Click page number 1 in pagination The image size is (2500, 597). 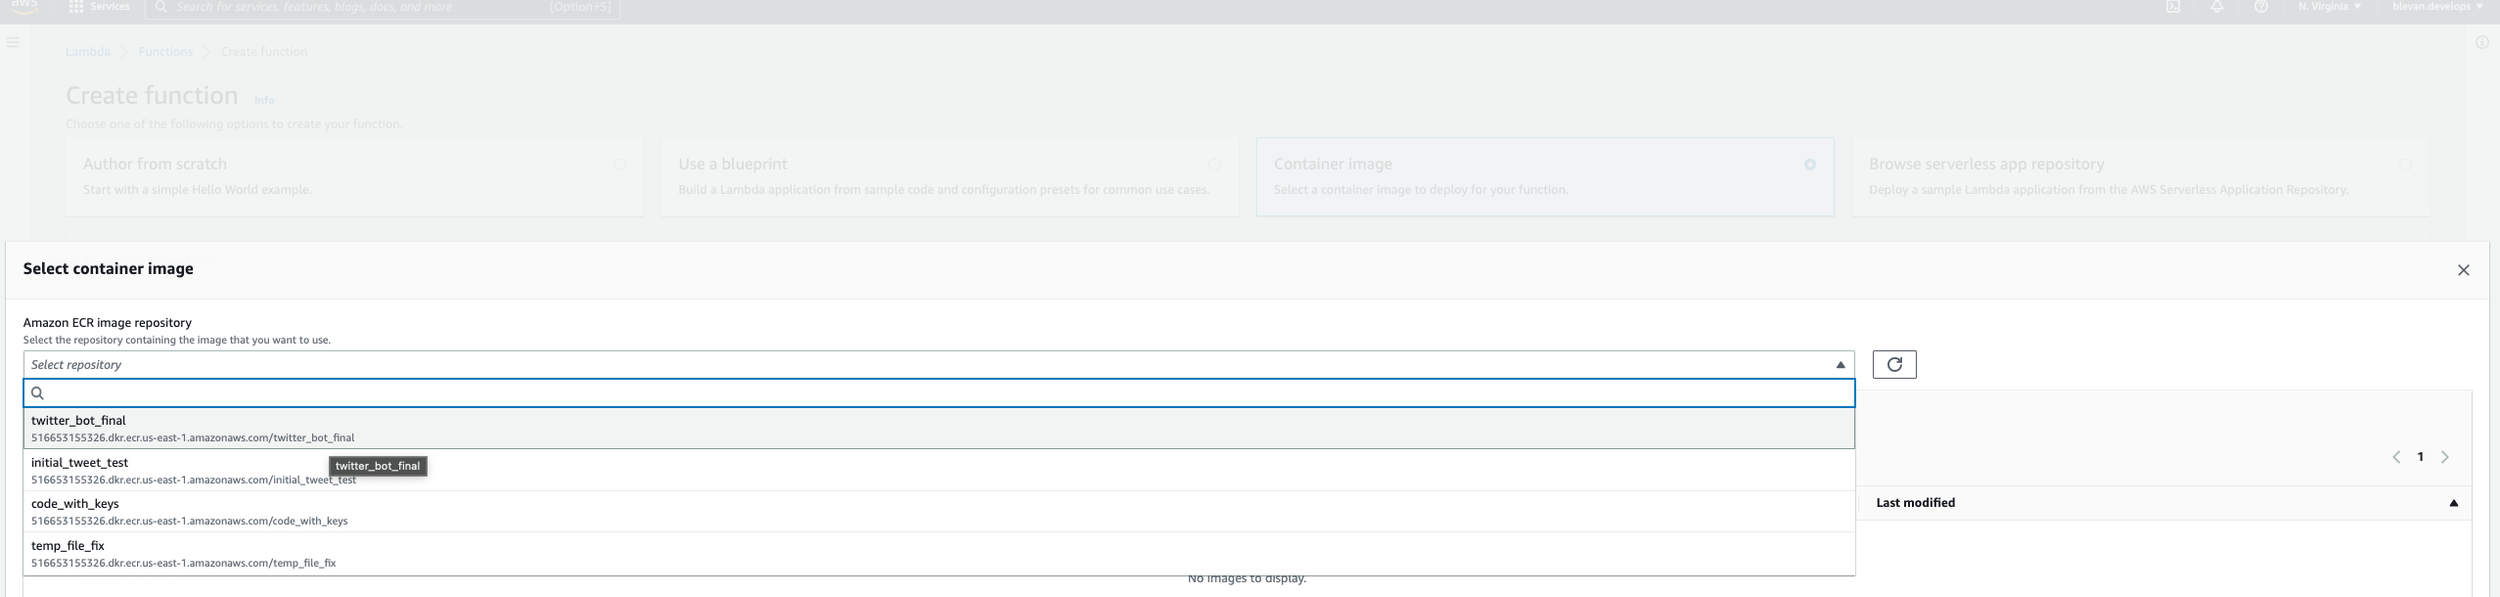2420,457
